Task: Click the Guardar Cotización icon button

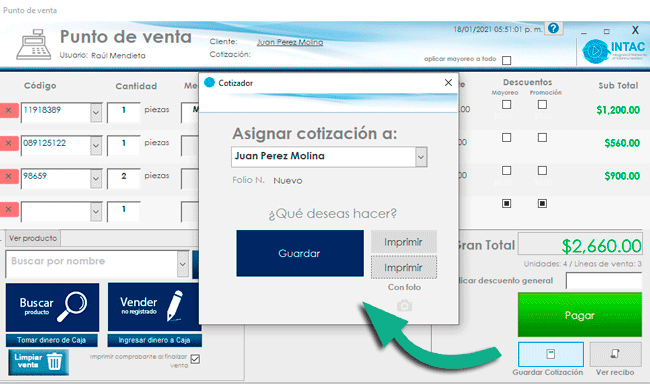Action: click(x=551, y=354)
